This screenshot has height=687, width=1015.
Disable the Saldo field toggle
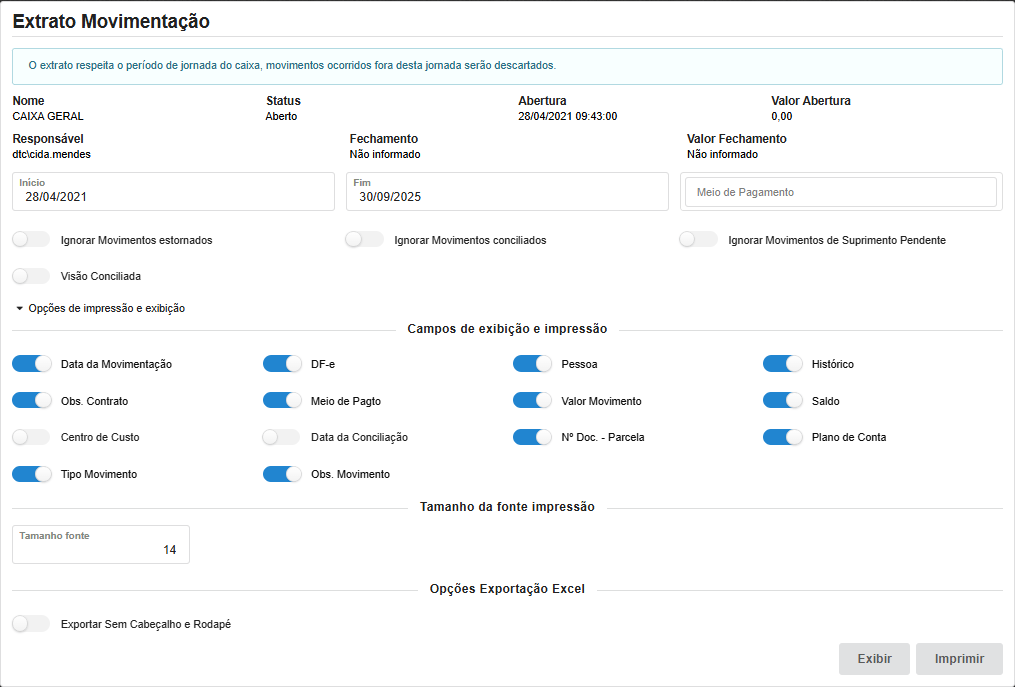[783, 401]
